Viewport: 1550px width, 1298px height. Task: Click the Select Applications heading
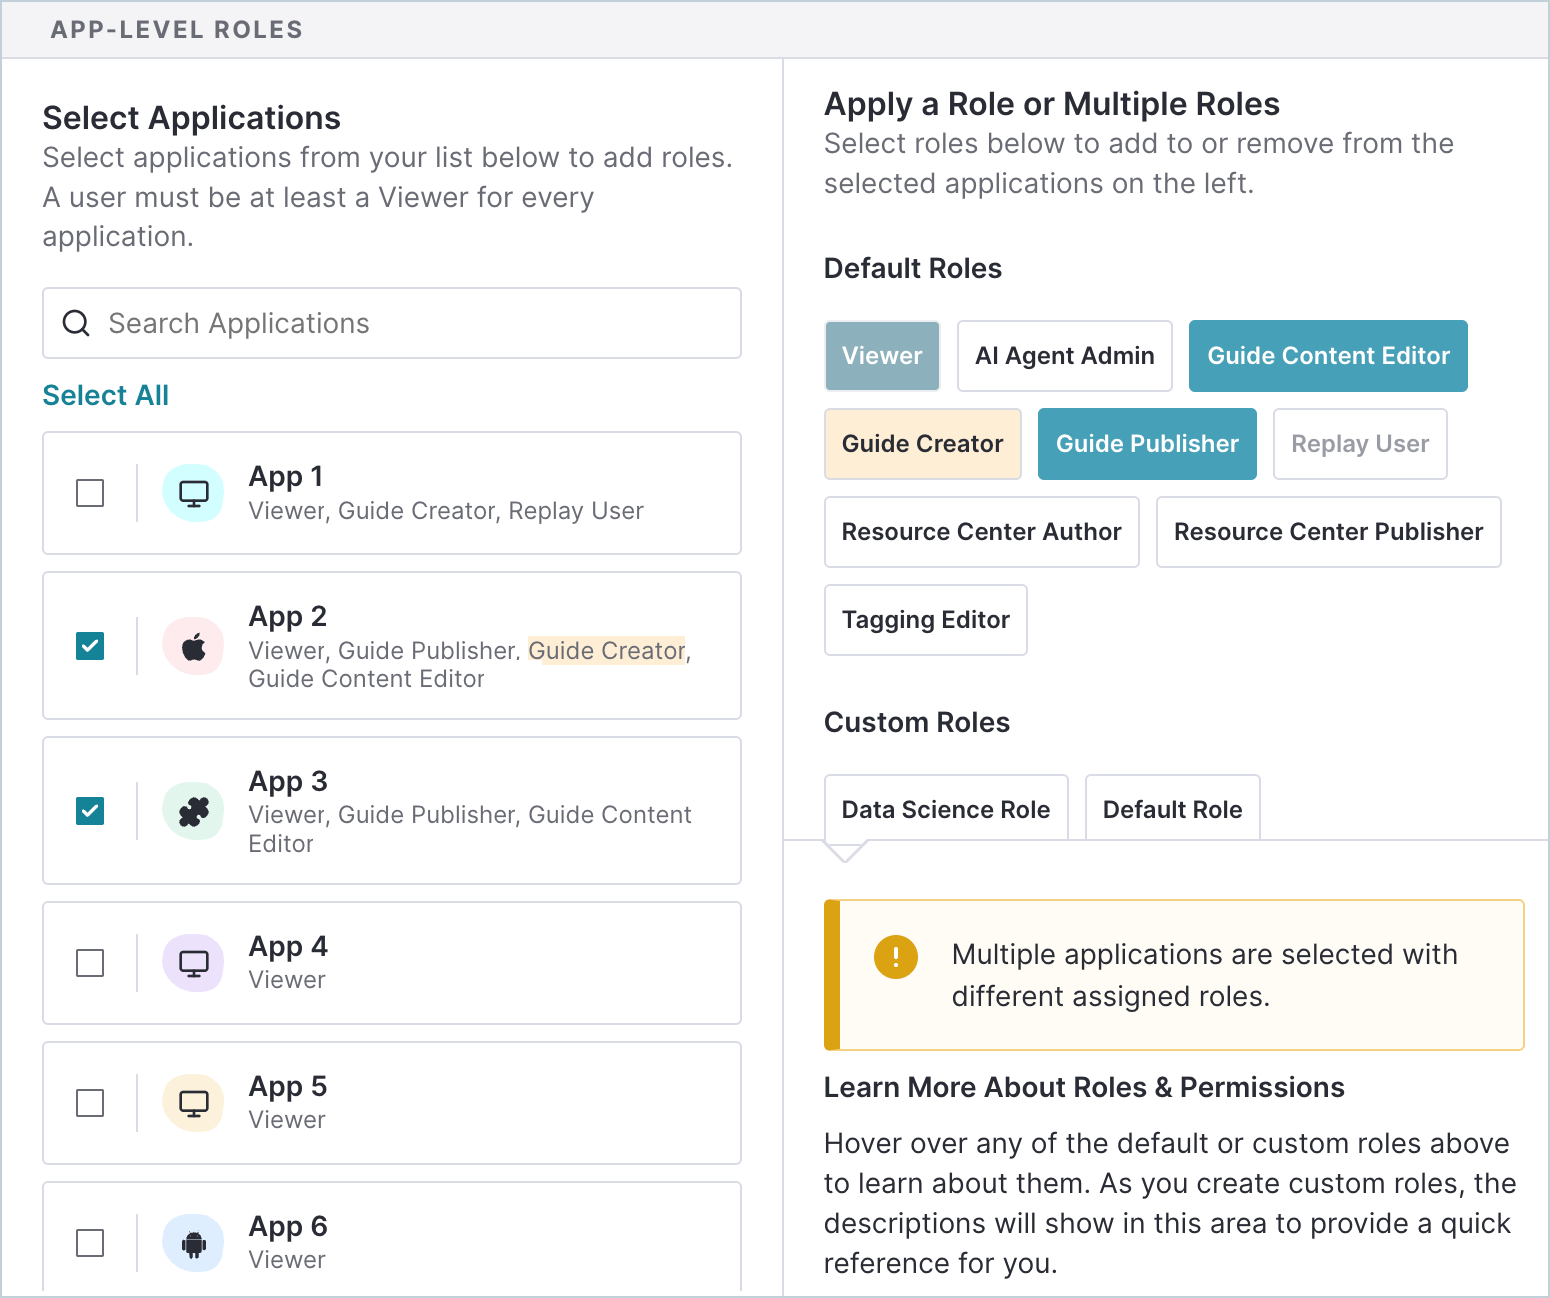click(192, 118)
